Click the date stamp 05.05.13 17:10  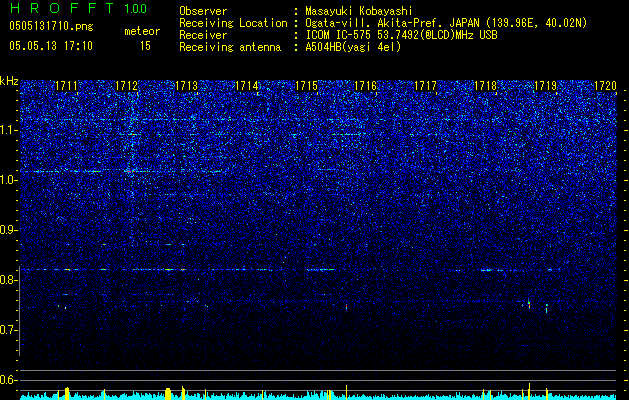[51, 46]
